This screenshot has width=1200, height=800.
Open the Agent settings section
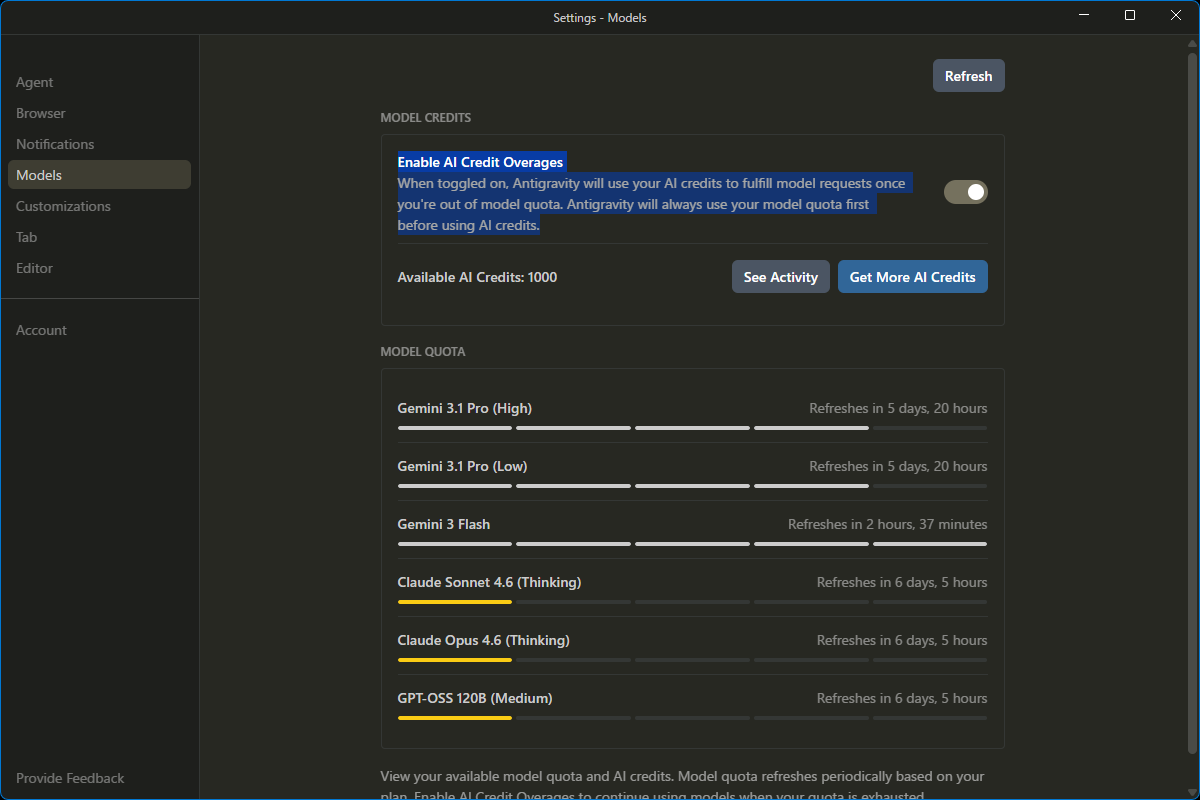coord(35,82)
